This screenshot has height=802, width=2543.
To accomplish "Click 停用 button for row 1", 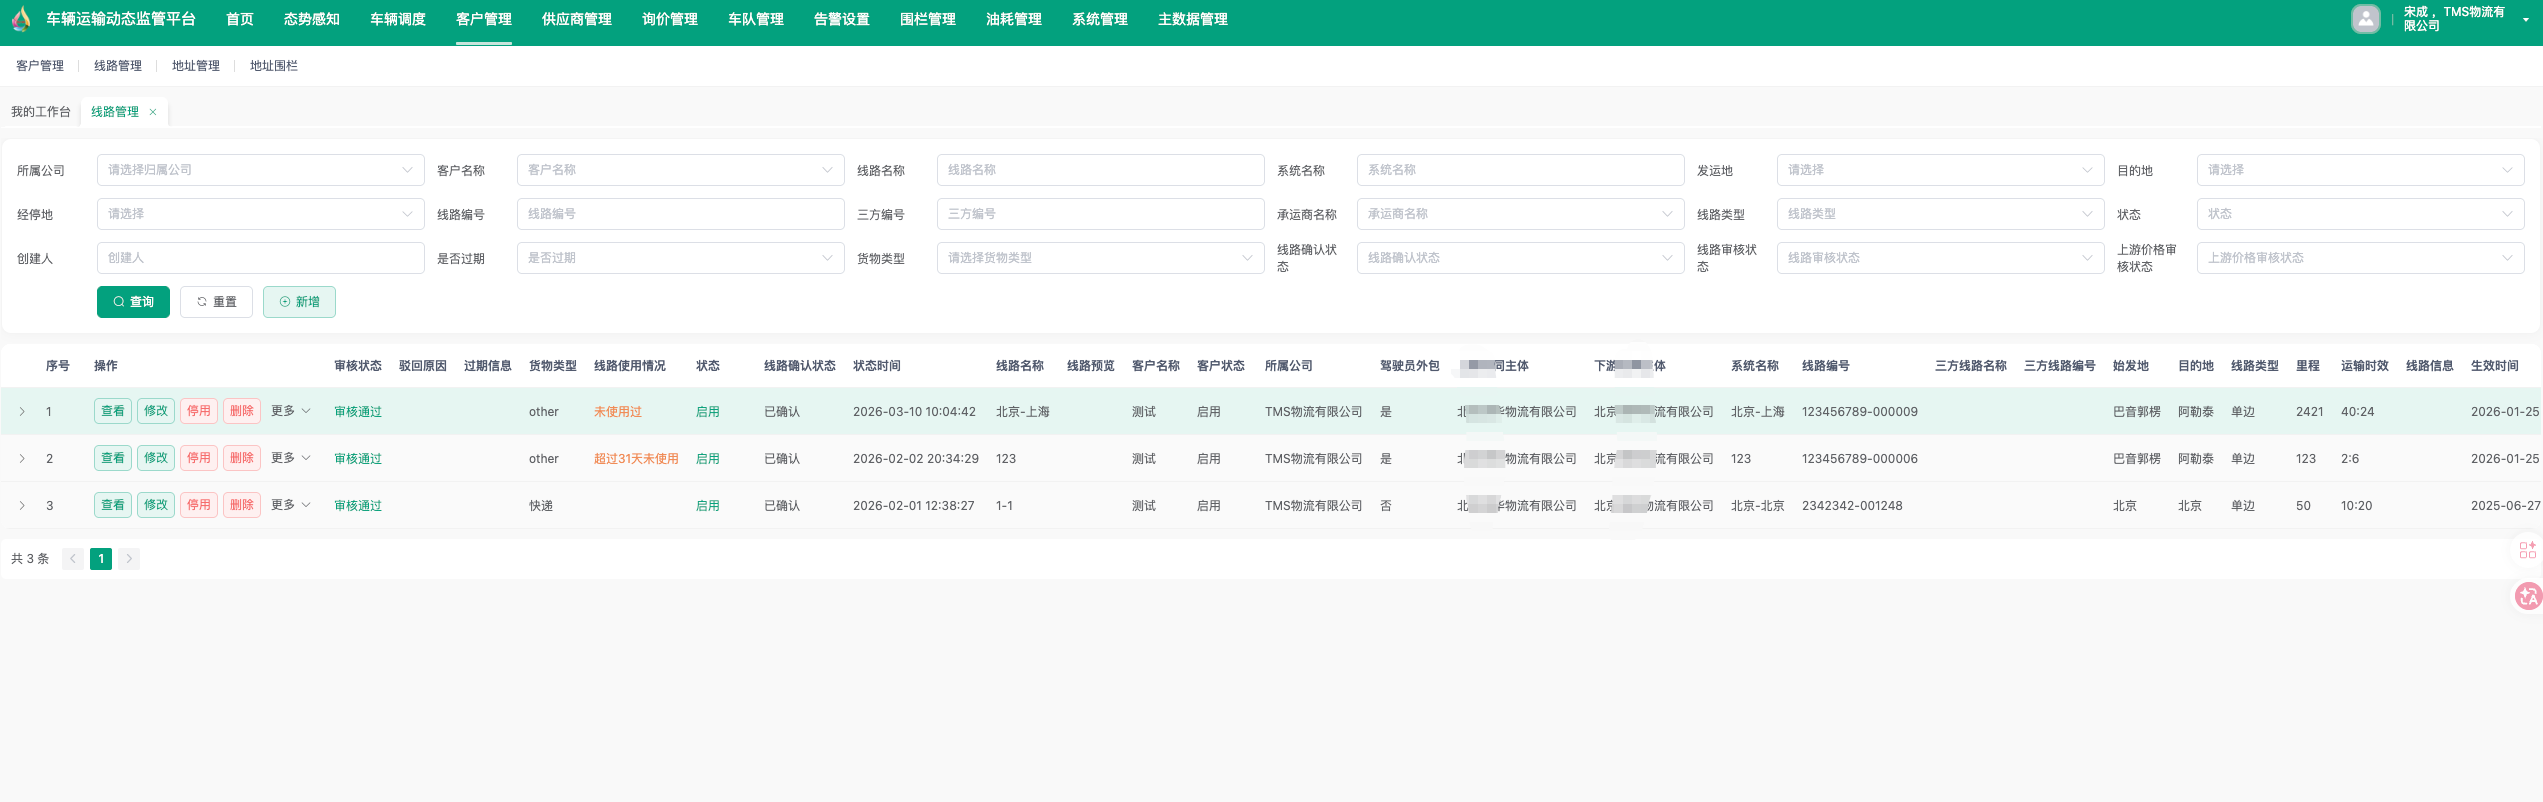I will coord(199,411).
